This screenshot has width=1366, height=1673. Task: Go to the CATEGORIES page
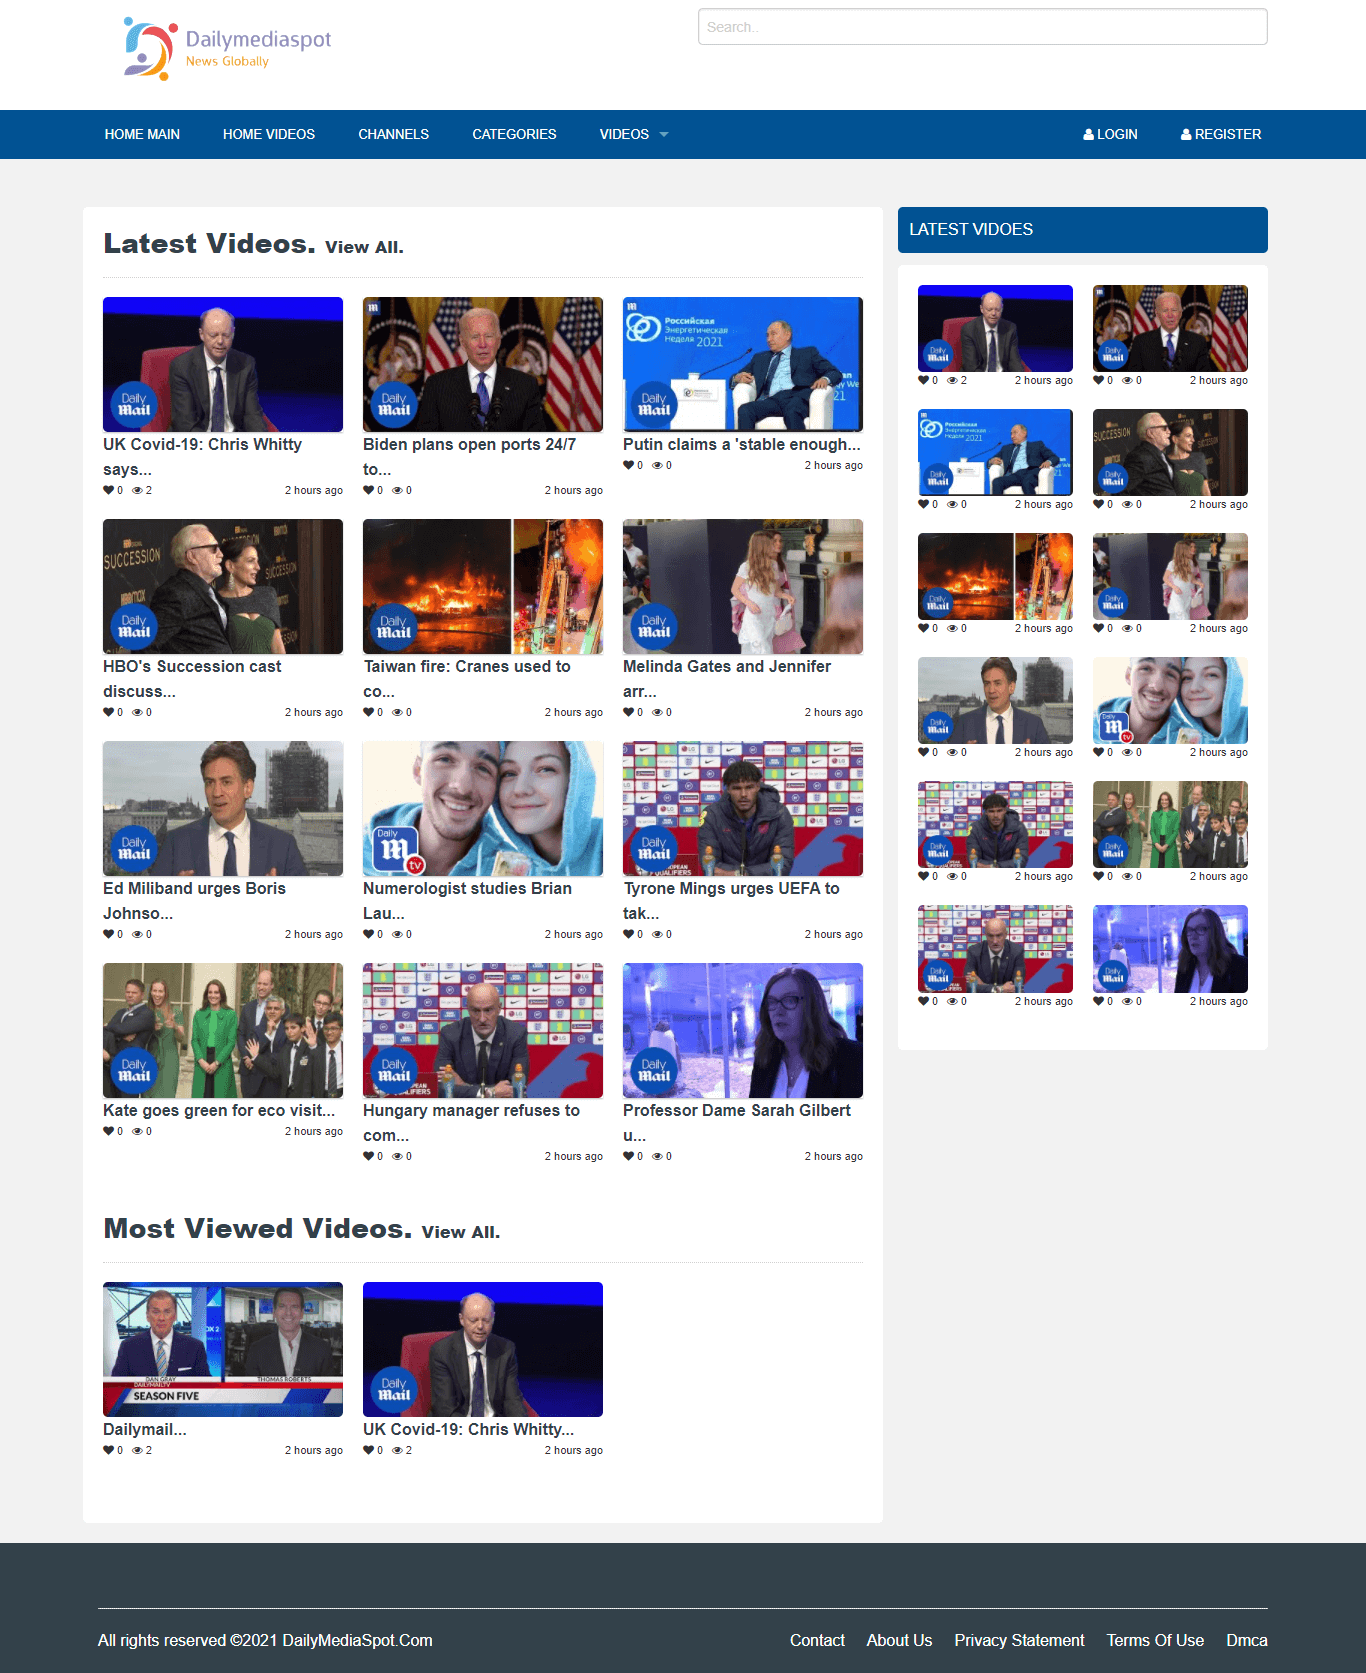[x=514, y=134]
